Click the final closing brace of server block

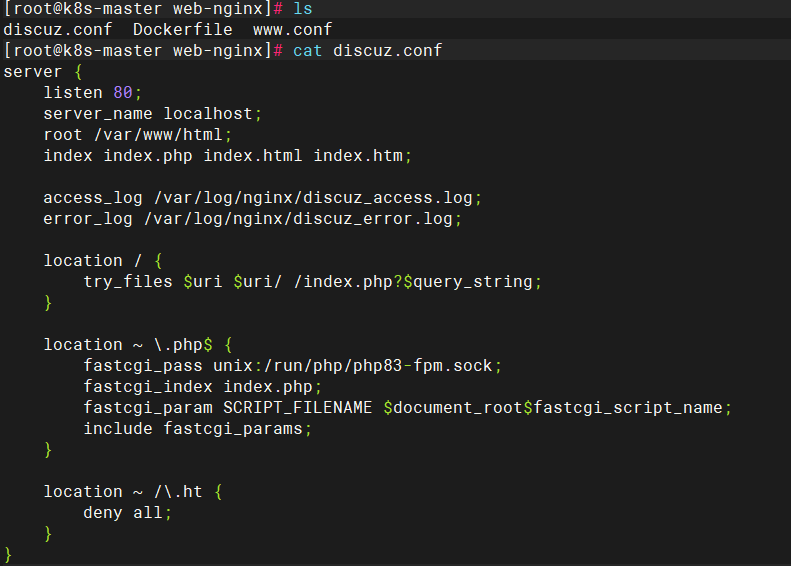8,555
